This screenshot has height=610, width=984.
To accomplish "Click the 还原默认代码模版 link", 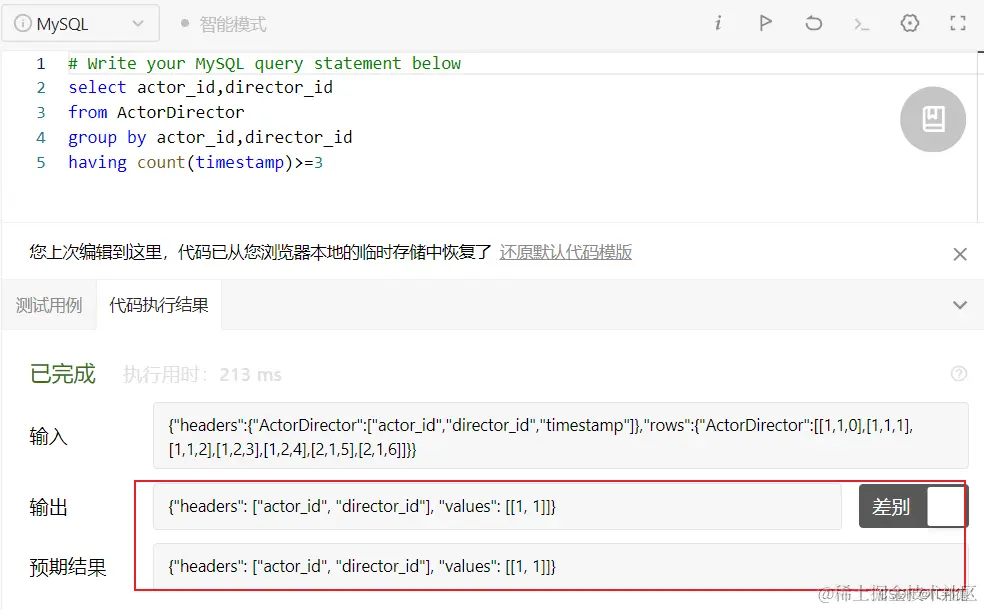I will [x=565, y=252].
